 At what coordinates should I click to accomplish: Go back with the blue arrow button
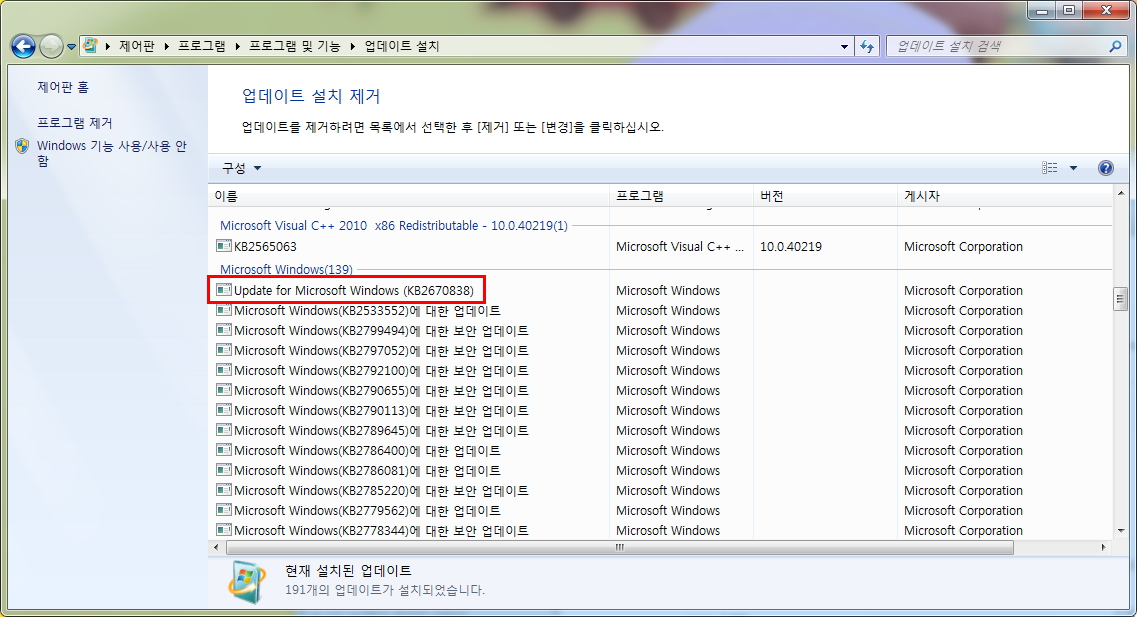[23, 46]
